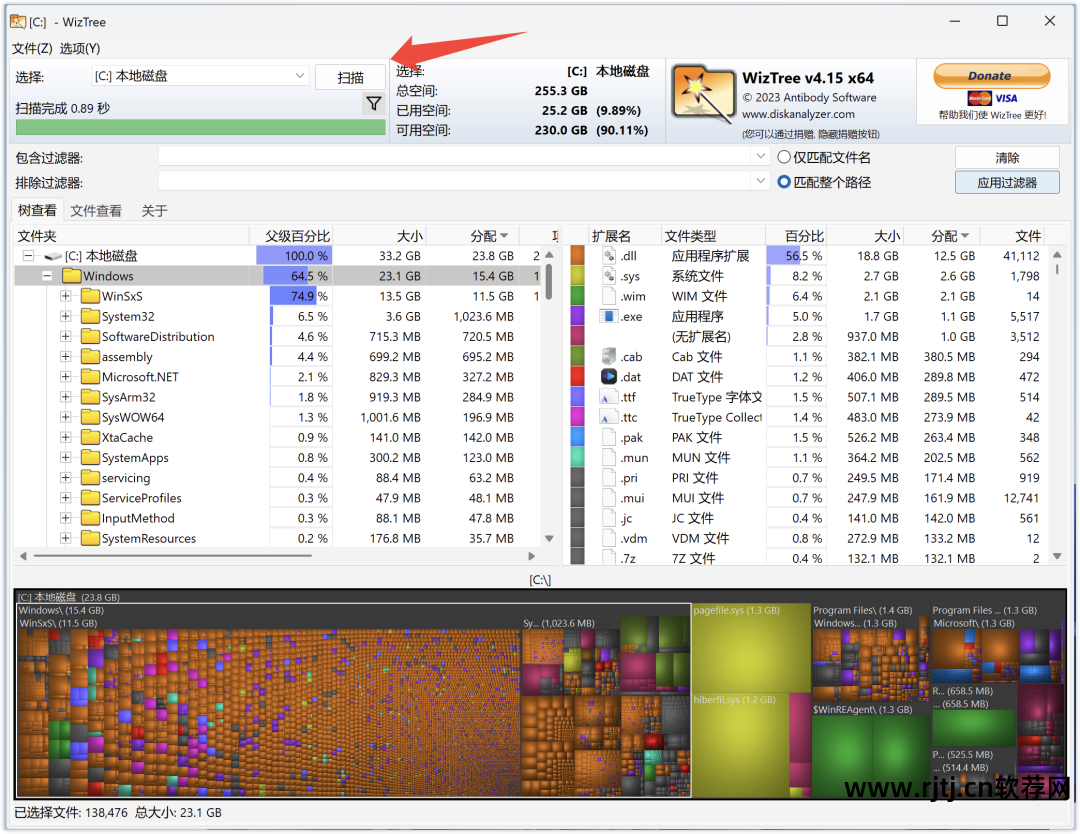Click the assembly folder icon
The width and height of the screenshot is (1080, 834).
[x=90, y=357]
